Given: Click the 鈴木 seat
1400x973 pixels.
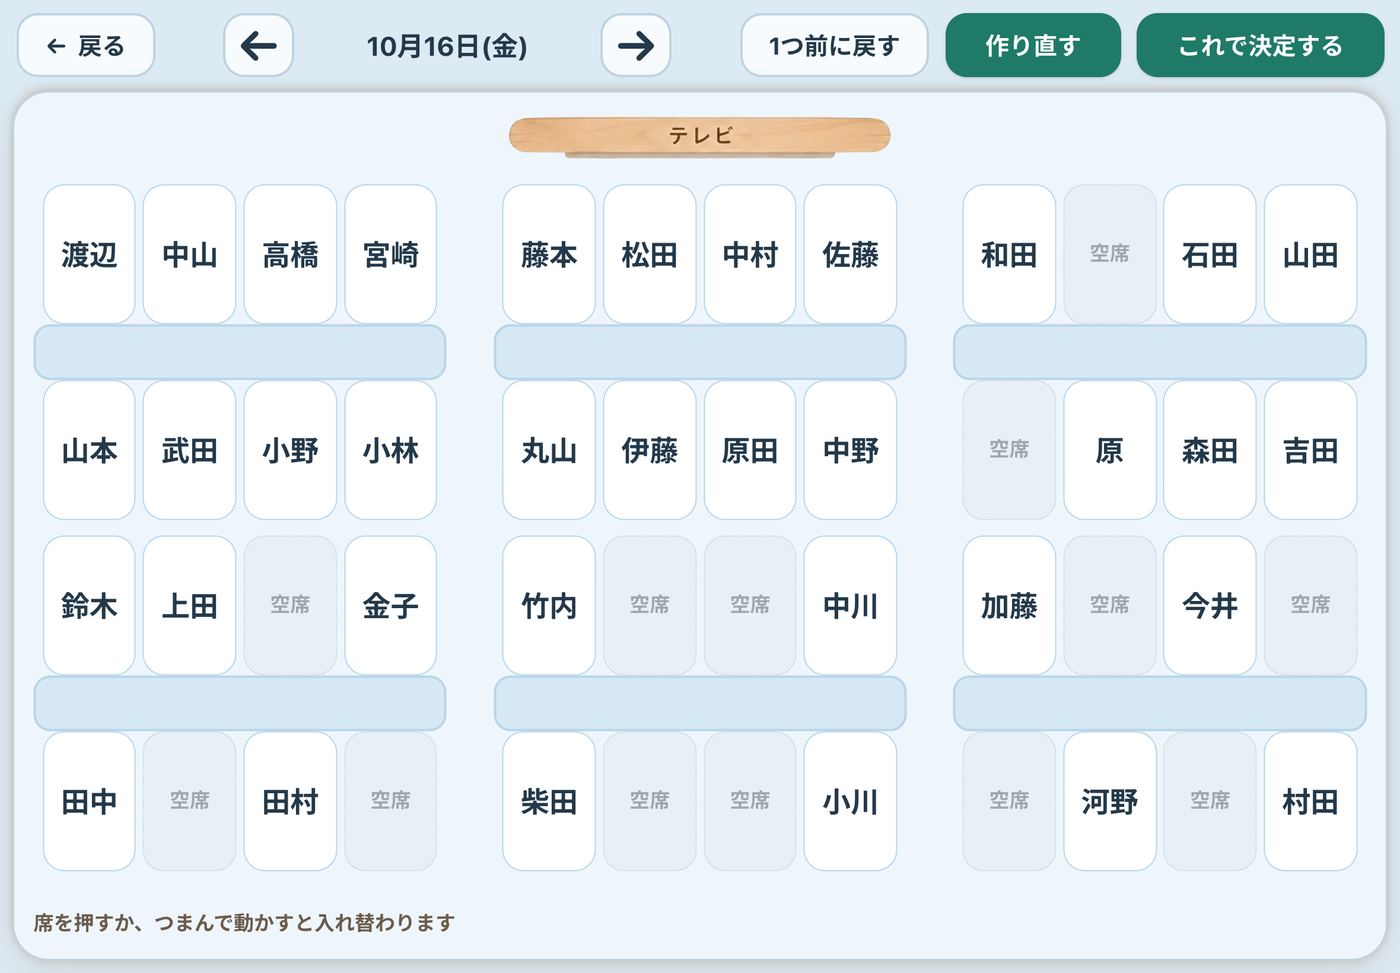Looking at the screenshot, I should [89, 605].
